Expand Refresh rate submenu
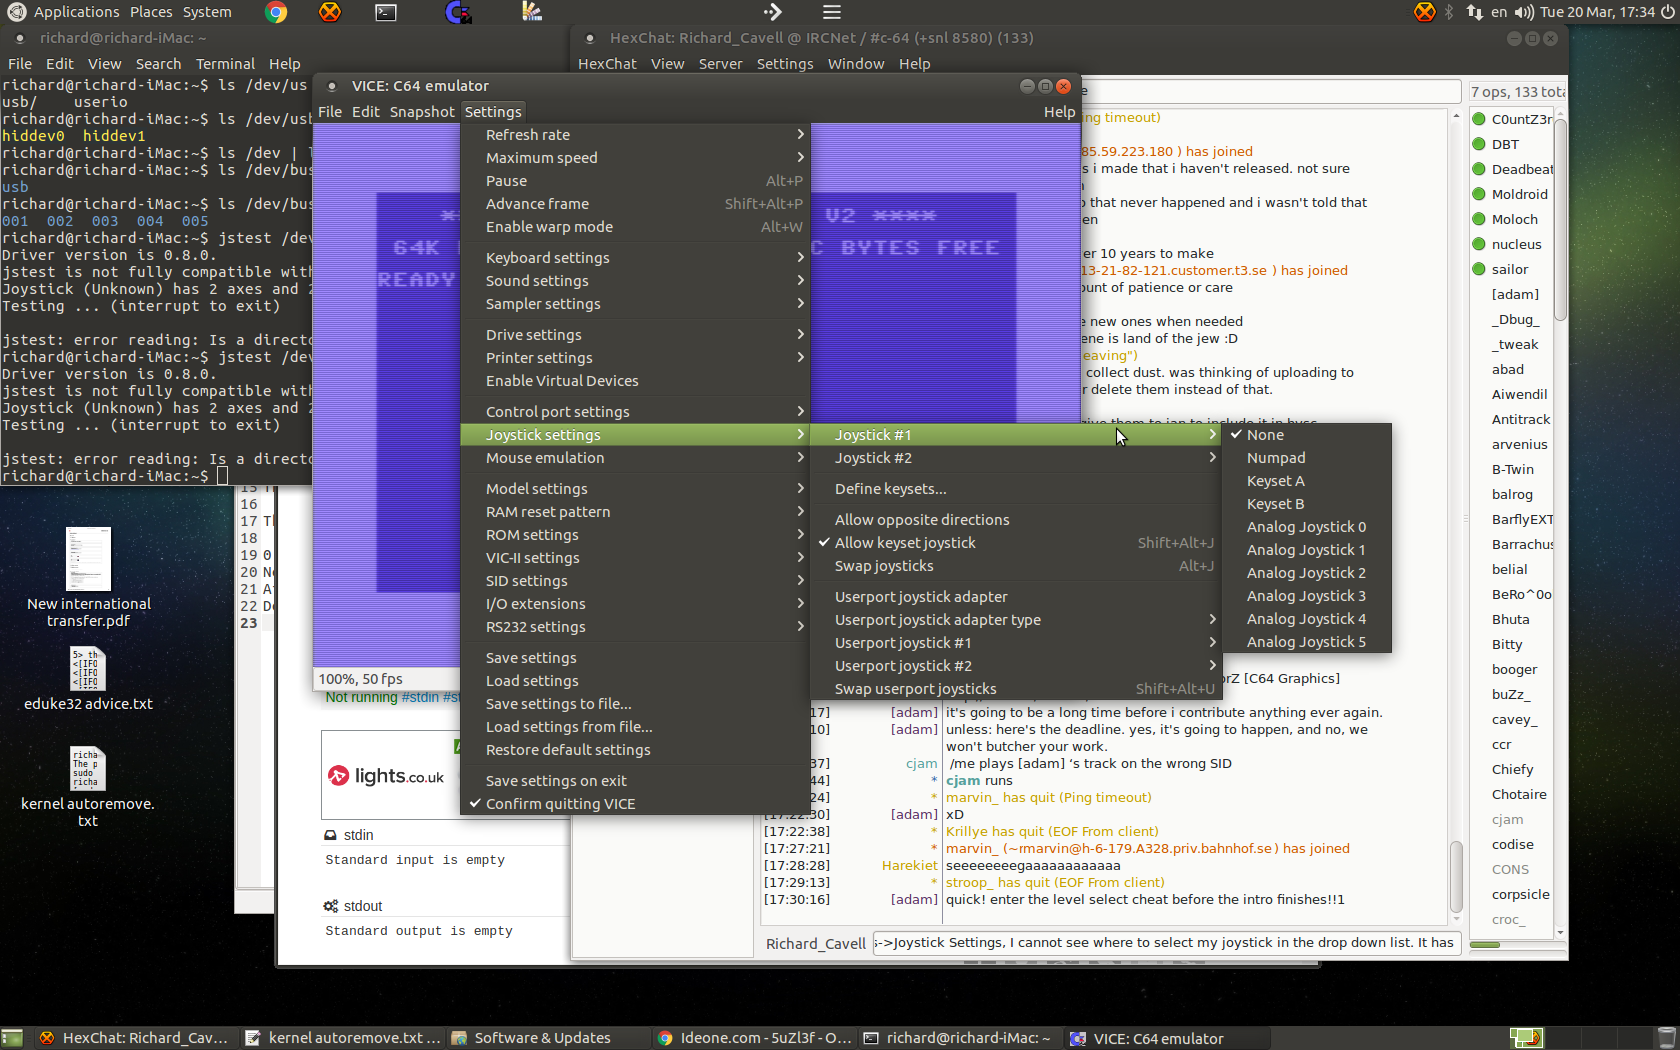Image resolution: width=1680 pixels, height=1050 pixels. [x=635, y=135]
